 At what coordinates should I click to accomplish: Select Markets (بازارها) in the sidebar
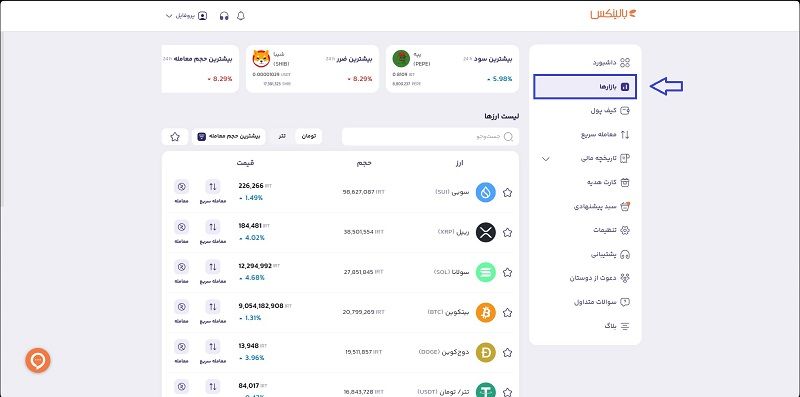pyautogui.click(x=585, y=86)
